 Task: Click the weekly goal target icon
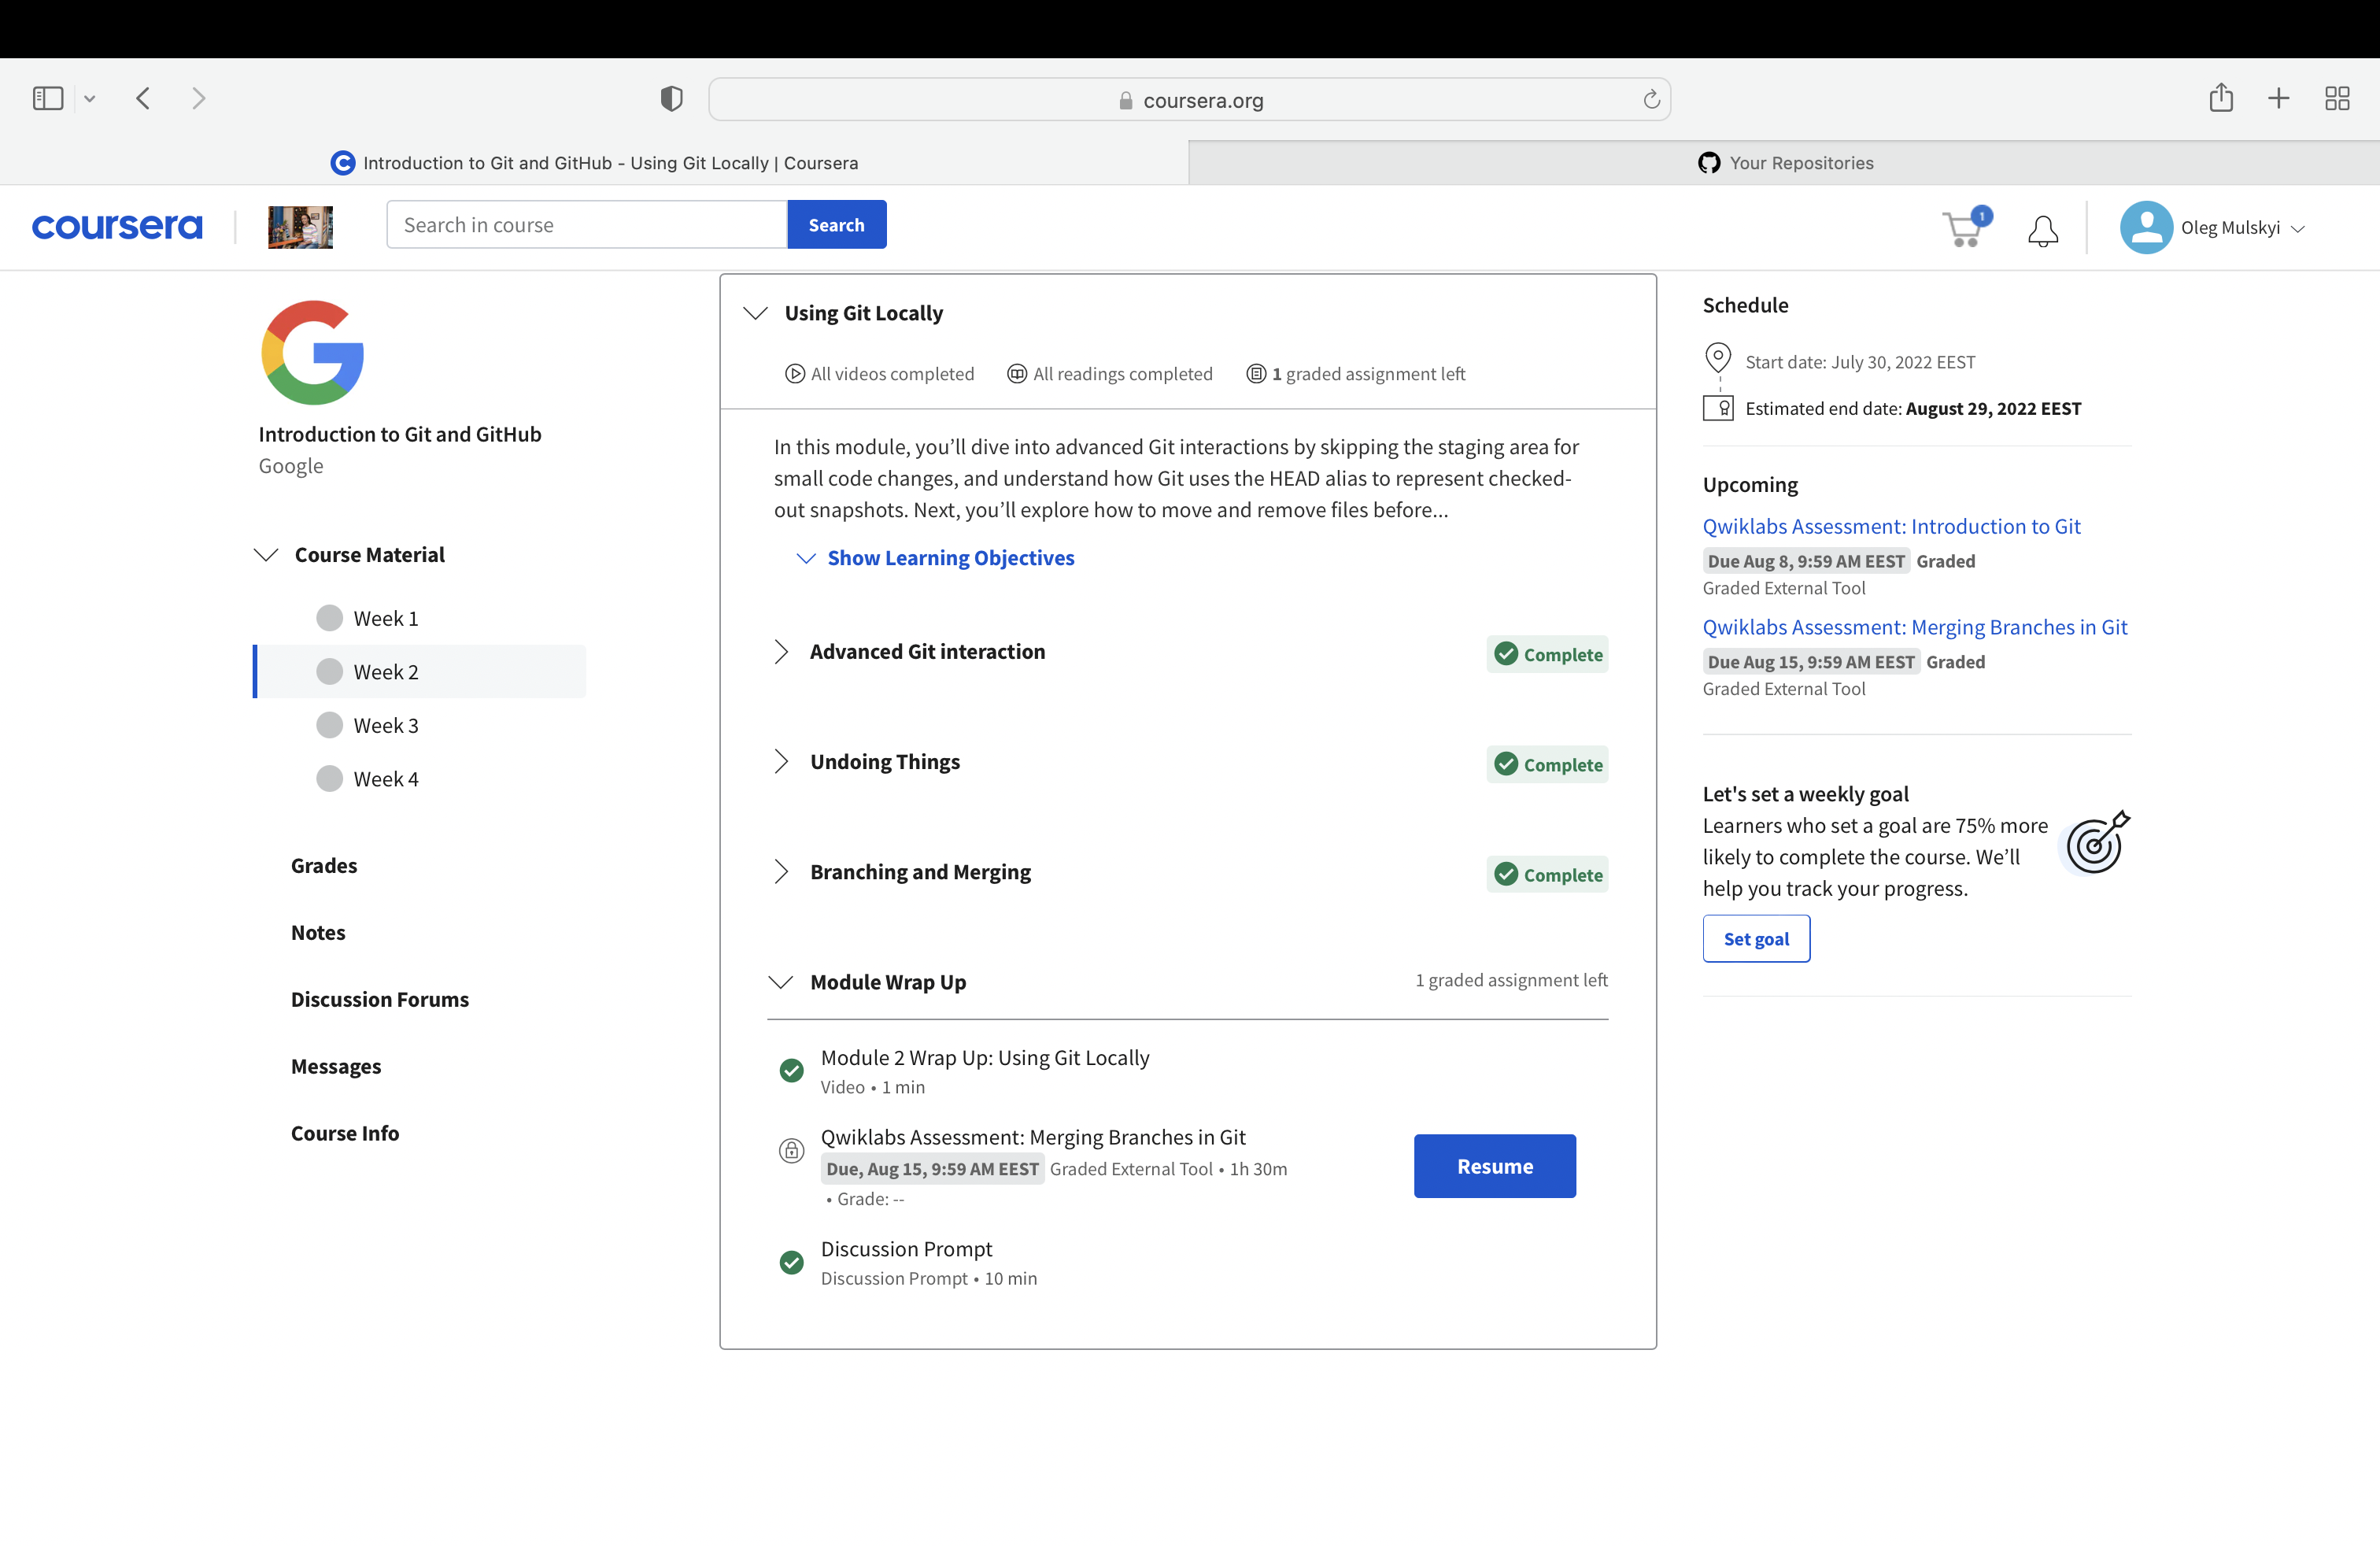2097,842
